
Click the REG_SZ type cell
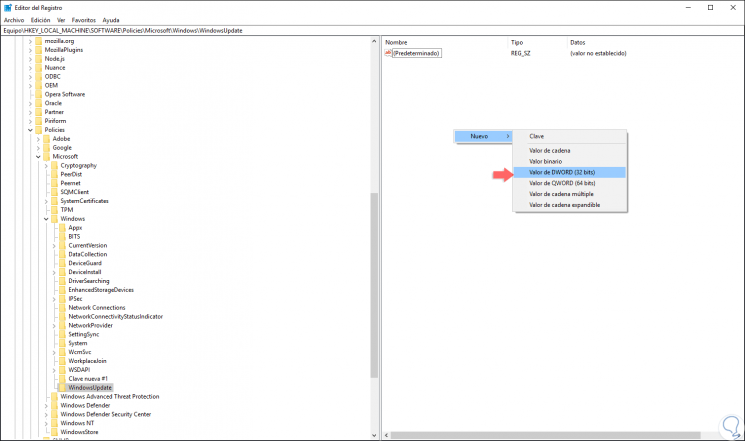click(520, 53)
